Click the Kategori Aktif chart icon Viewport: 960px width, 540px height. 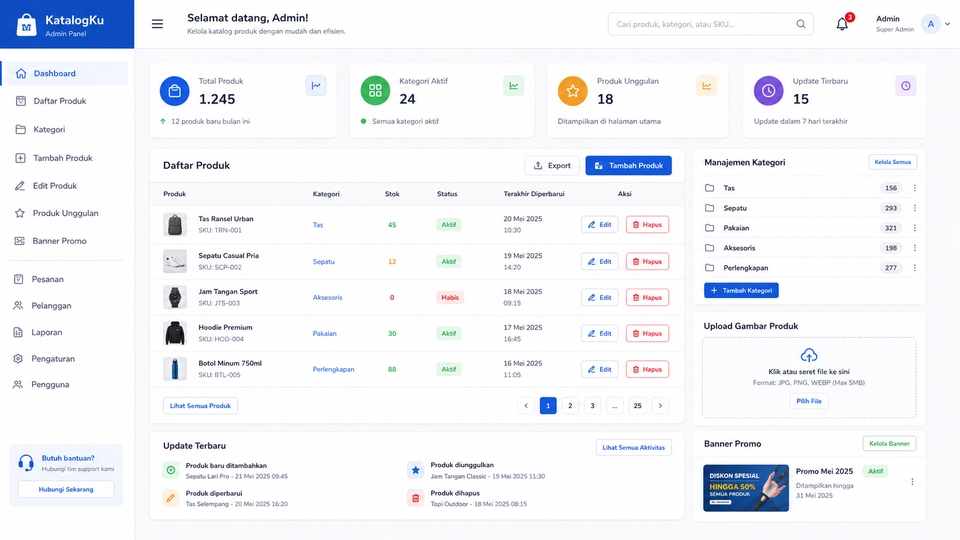(514, 86)
